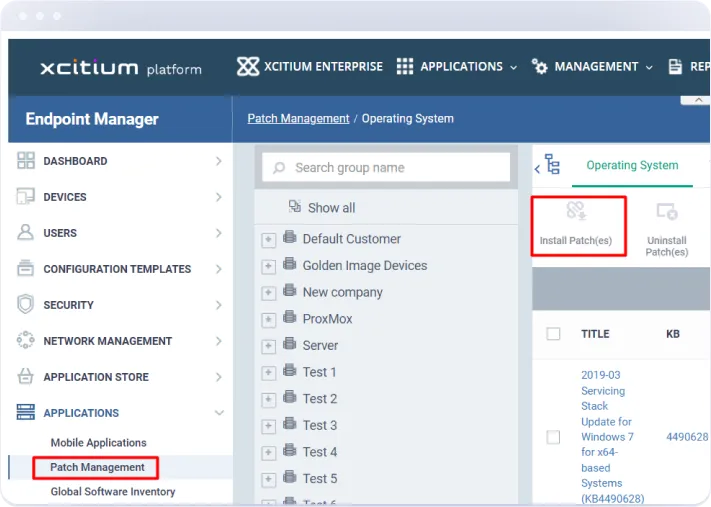The height and width of the screenshot is (507, 711).
Task: Expand the Test 4 group
Action: (x=268, y=453)
